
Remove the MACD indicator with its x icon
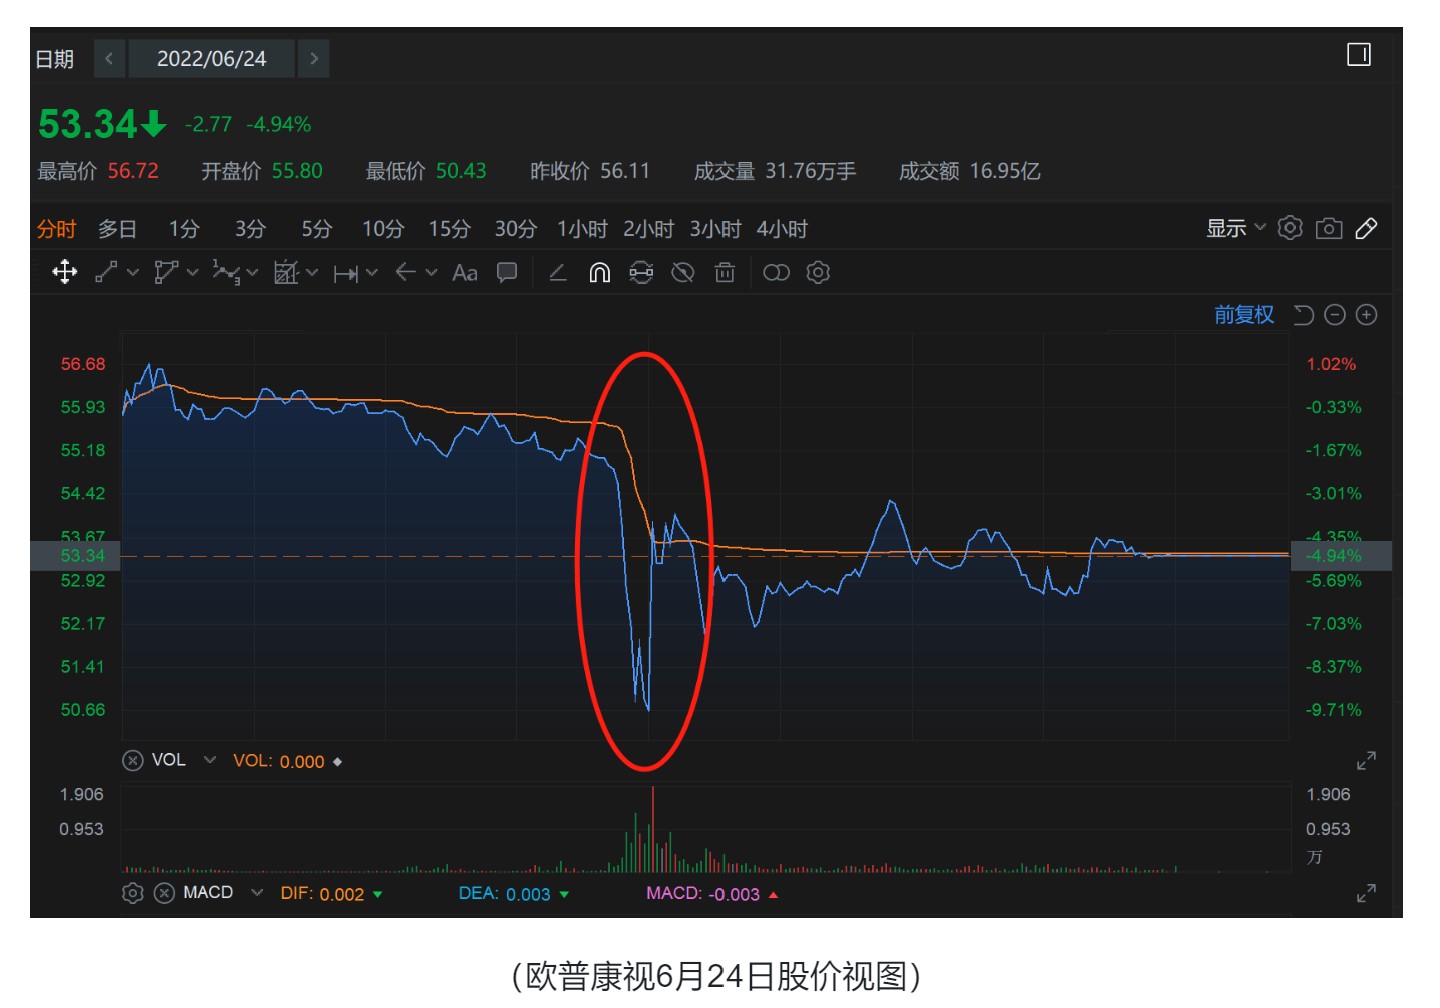pos(163,893)
